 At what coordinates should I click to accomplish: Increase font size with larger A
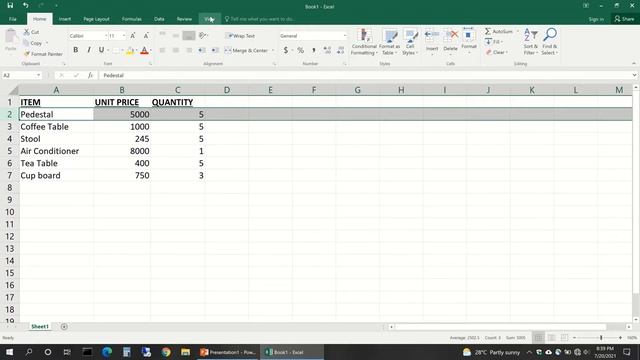click(133, 36)
